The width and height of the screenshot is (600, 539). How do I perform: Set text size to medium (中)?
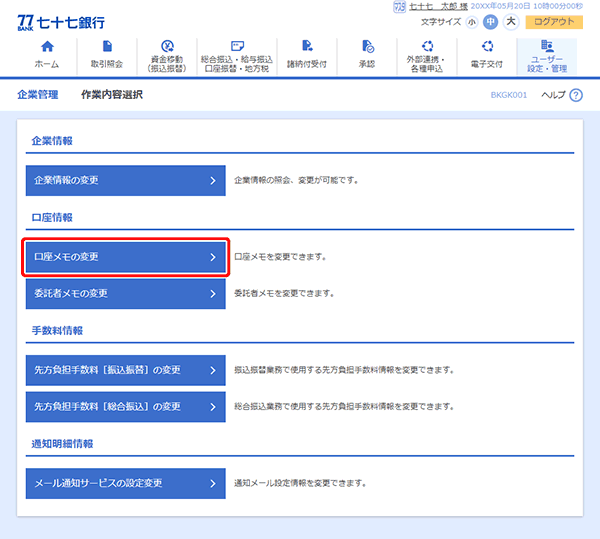pos(490,22)
